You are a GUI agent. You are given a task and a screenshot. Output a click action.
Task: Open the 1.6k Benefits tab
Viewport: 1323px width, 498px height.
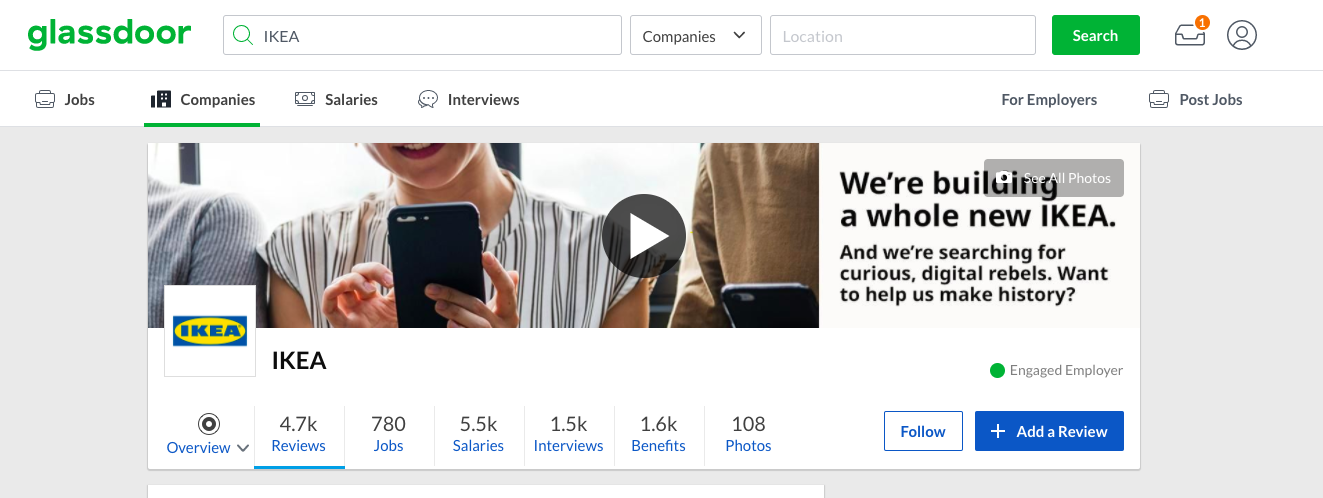click(x=659, y=434)
